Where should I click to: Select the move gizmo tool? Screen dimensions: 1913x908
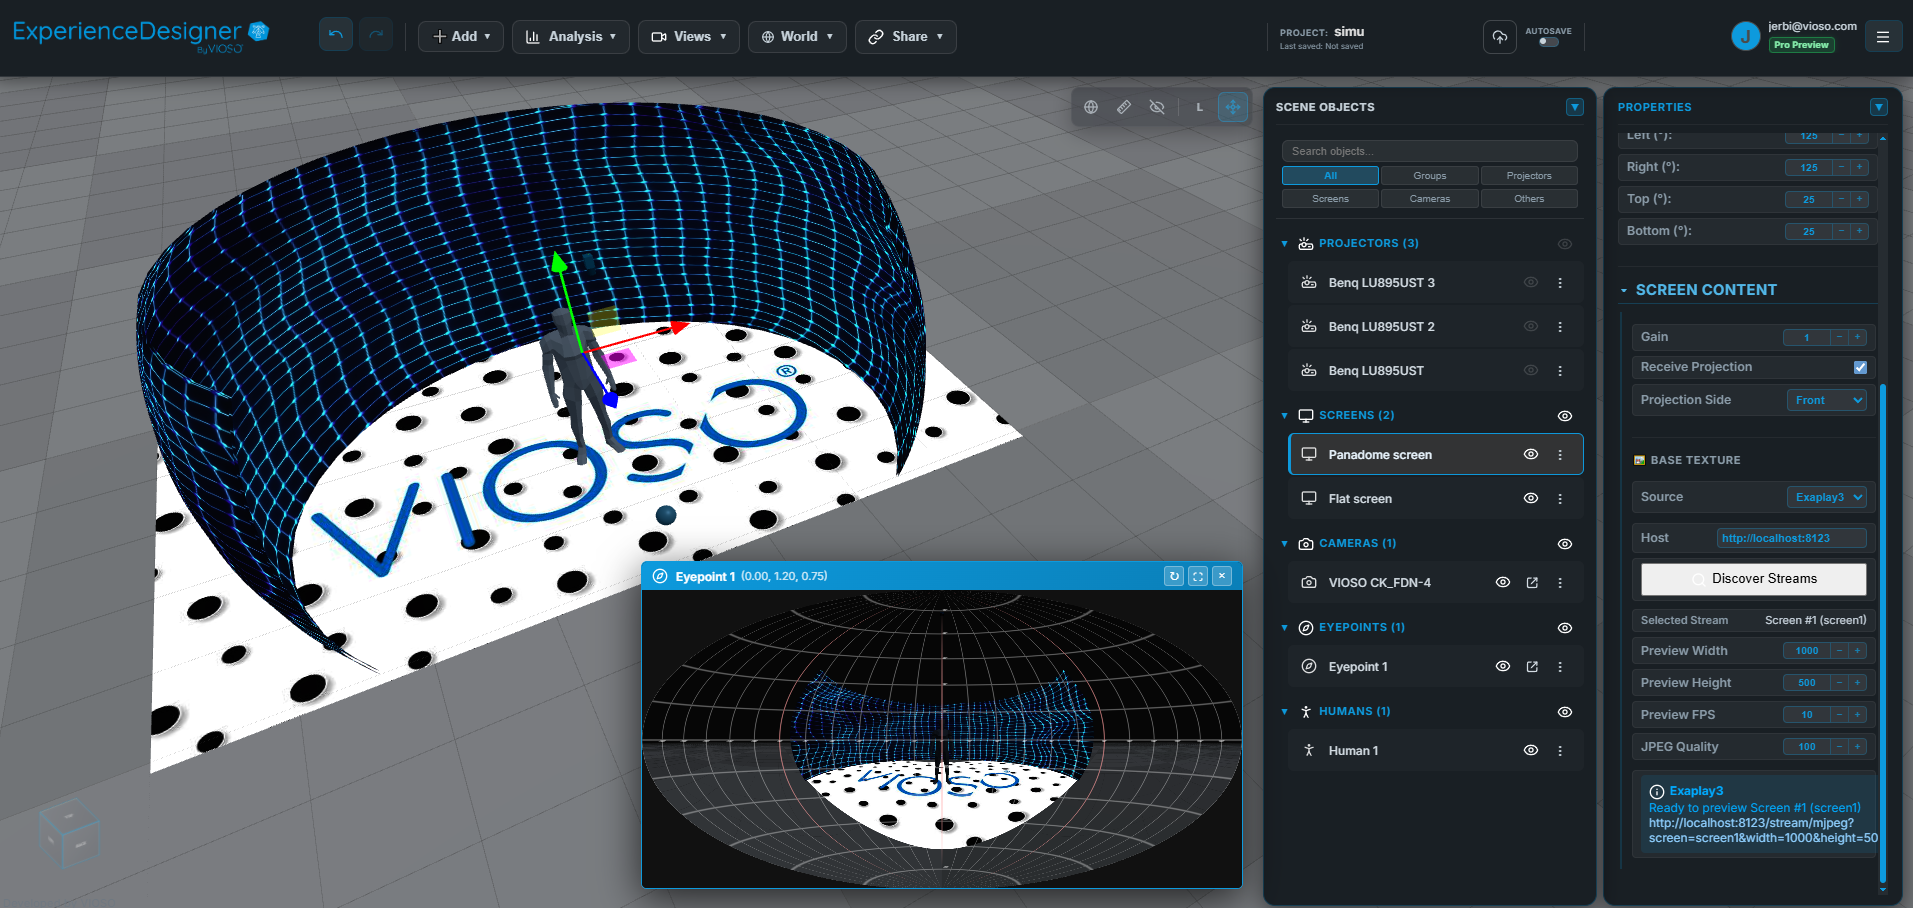1233,107
